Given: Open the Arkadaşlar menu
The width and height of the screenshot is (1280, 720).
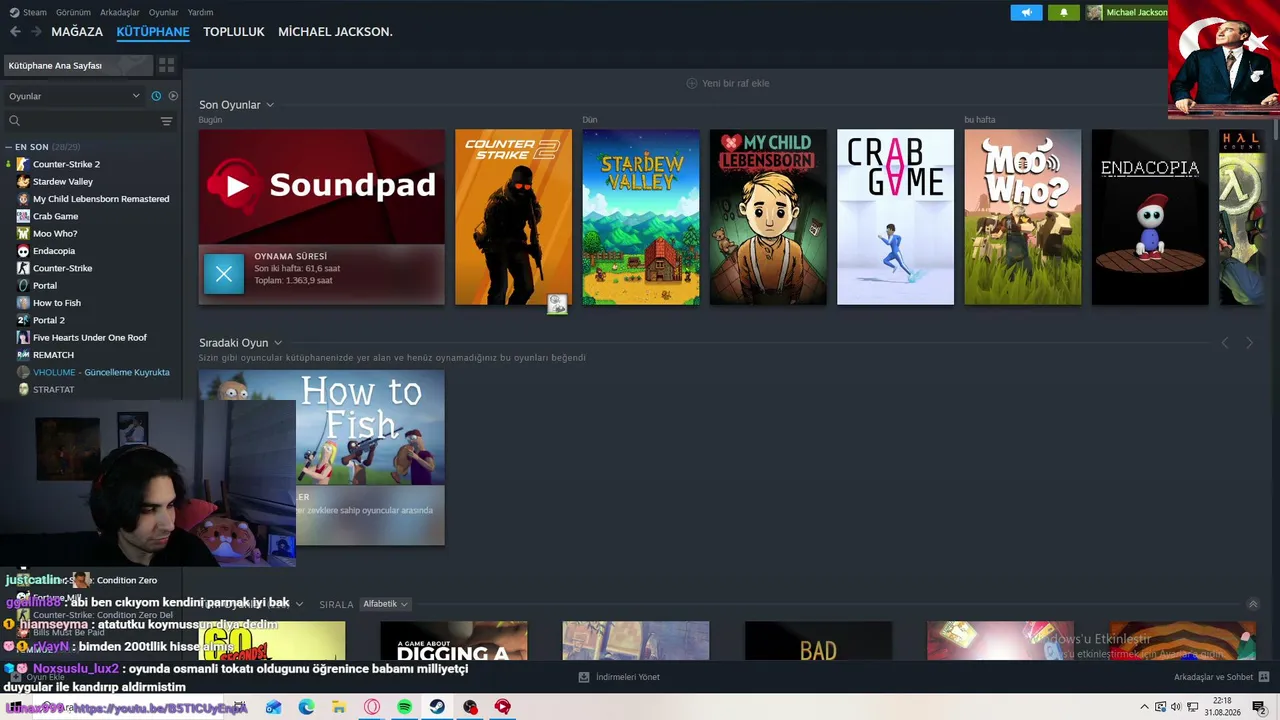Looking at the screenshot, I should pyautogui.click(x=120, y=12).
